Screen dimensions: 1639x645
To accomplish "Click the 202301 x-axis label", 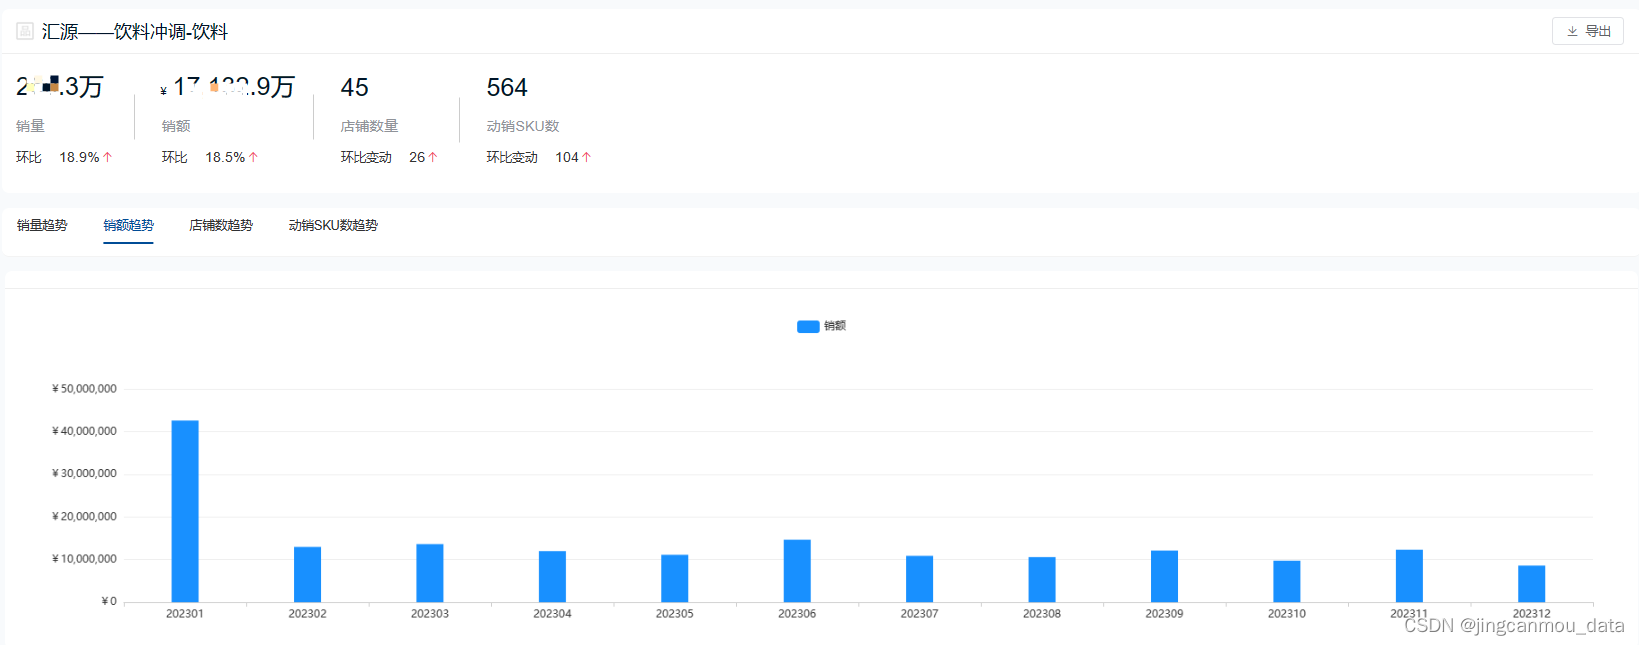I will 185,614.
